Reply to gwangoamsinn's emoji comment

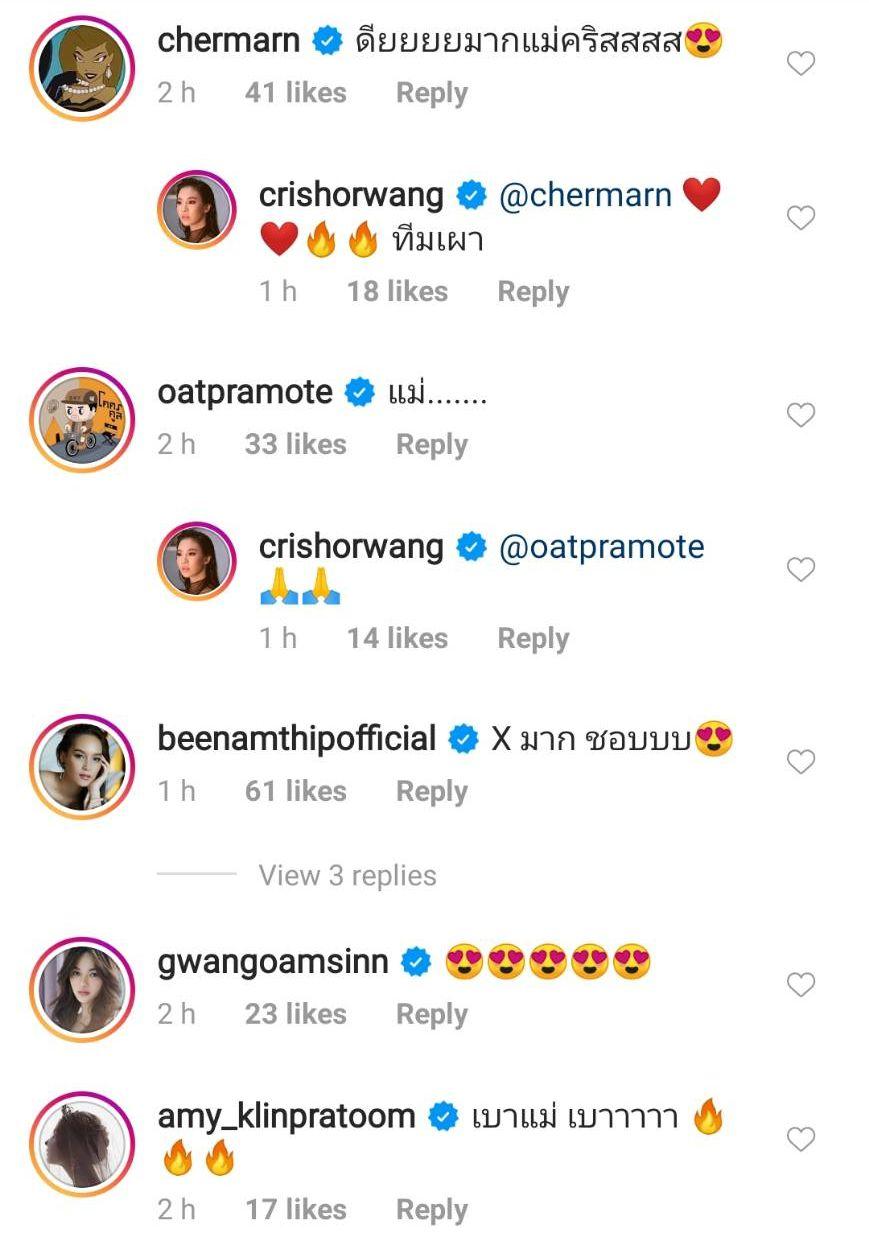coord(431,1014)
